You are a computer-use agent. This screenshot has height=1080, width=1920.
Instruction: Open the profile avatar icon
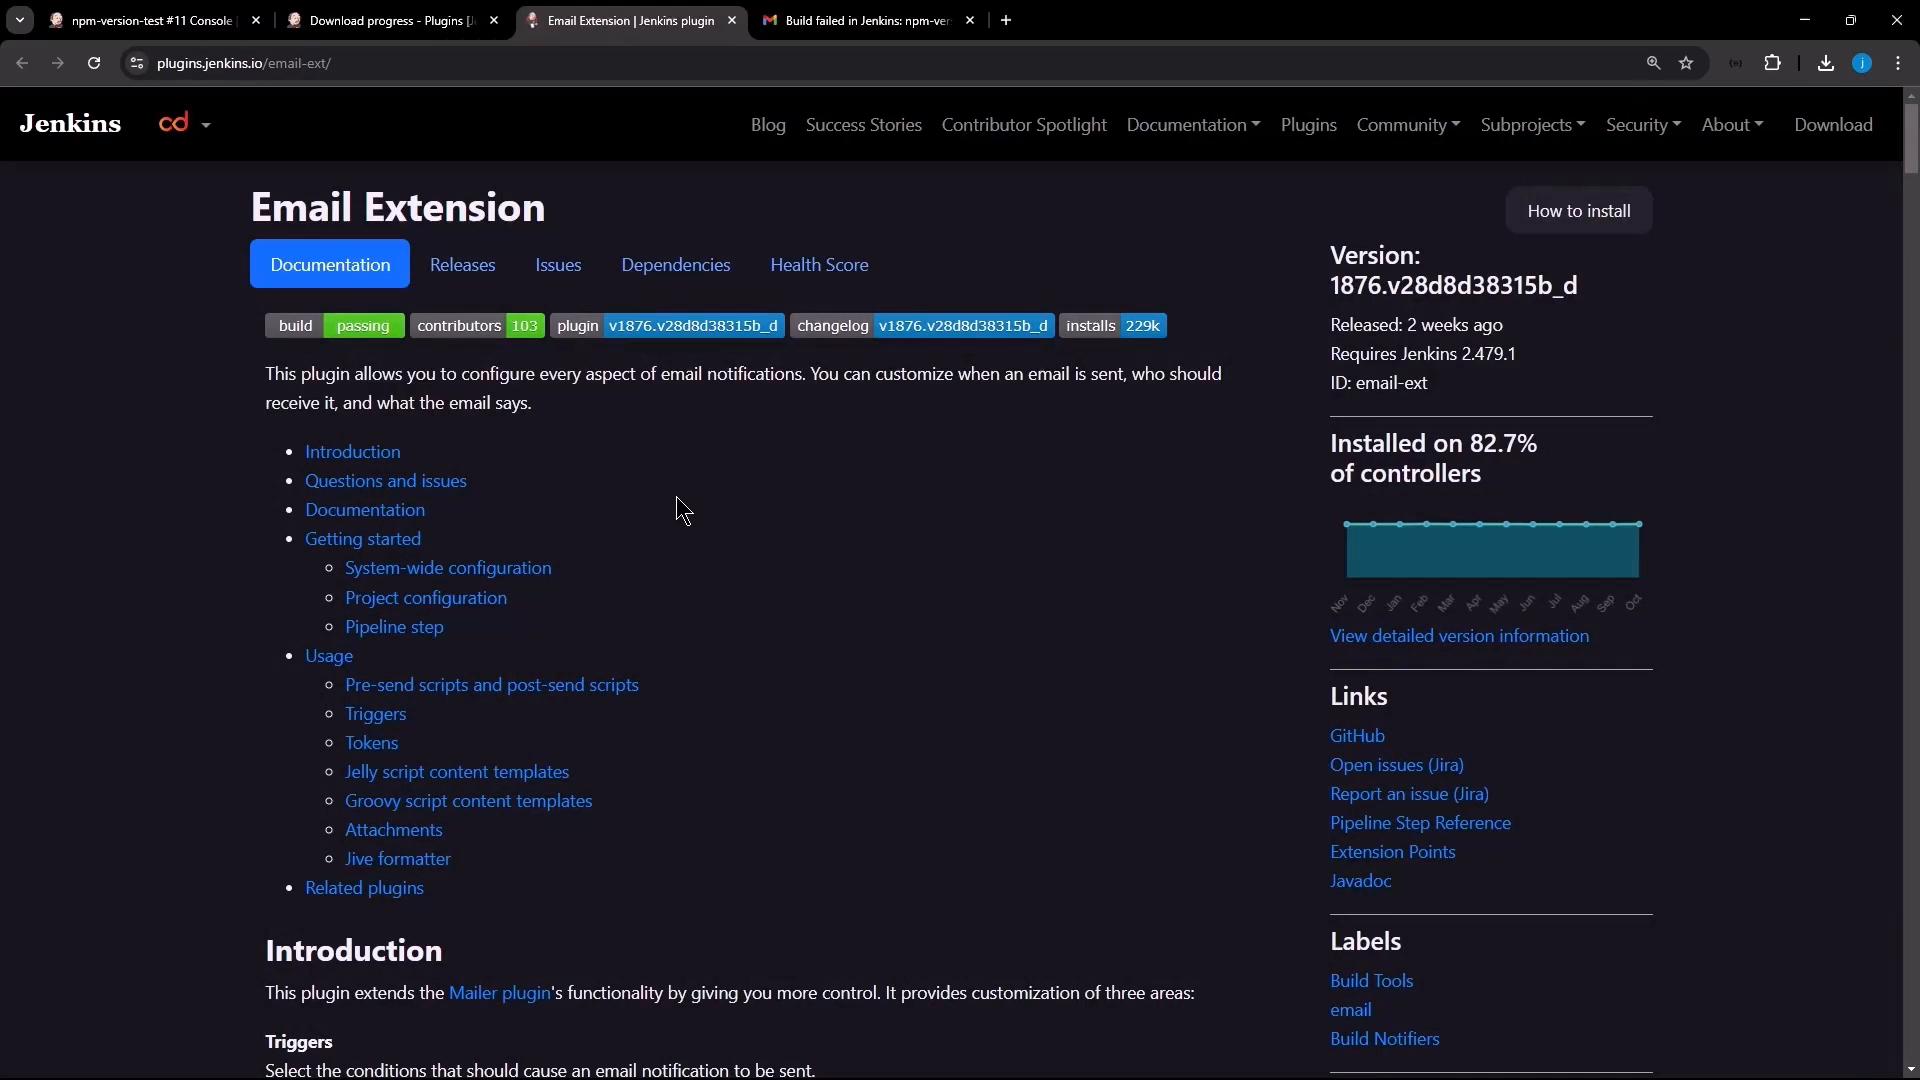coord(1861,63)
